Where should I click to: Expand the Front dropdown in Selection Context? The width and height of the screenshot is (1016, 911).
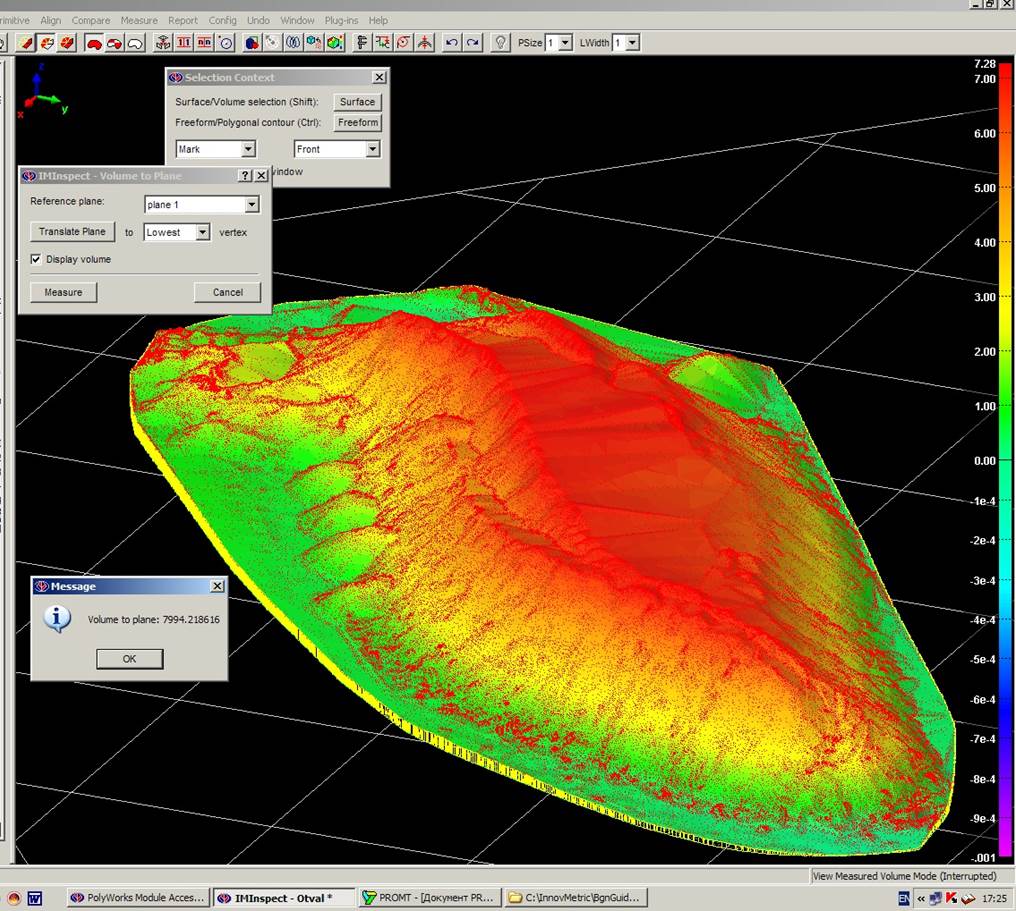(372, 149)
